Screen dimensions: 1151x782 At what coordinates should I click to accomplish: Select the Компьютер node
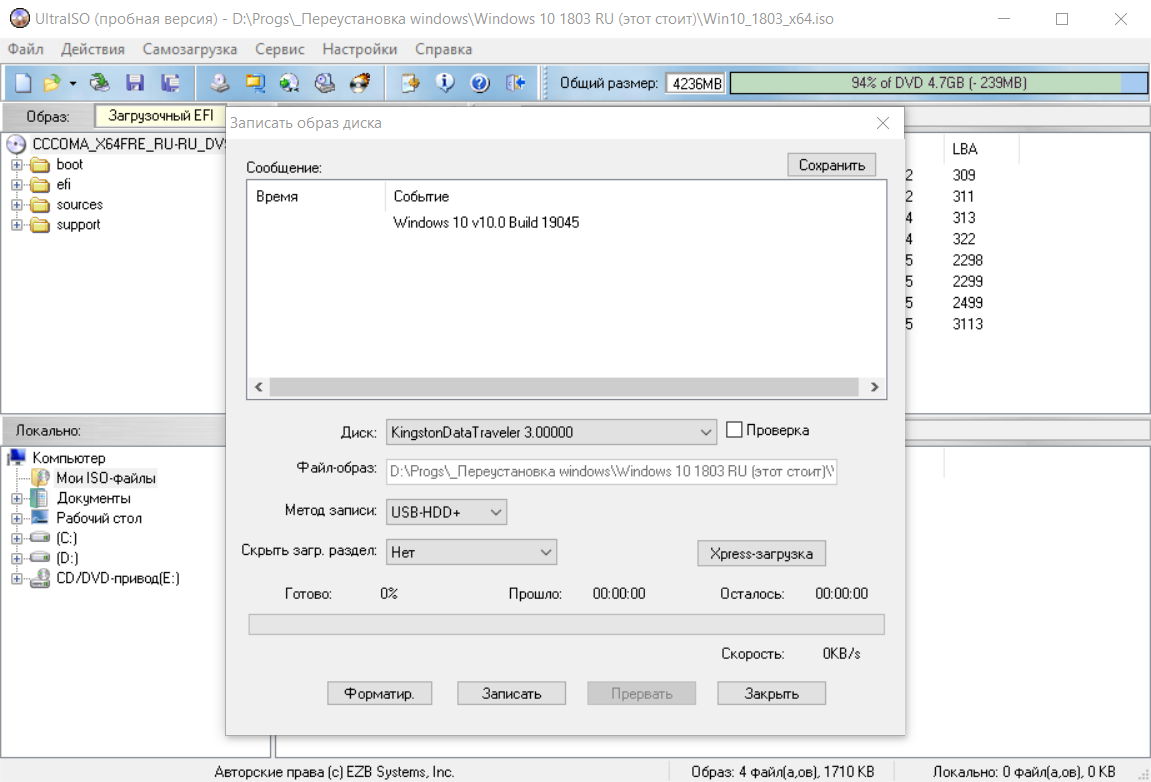click(69, 458)
